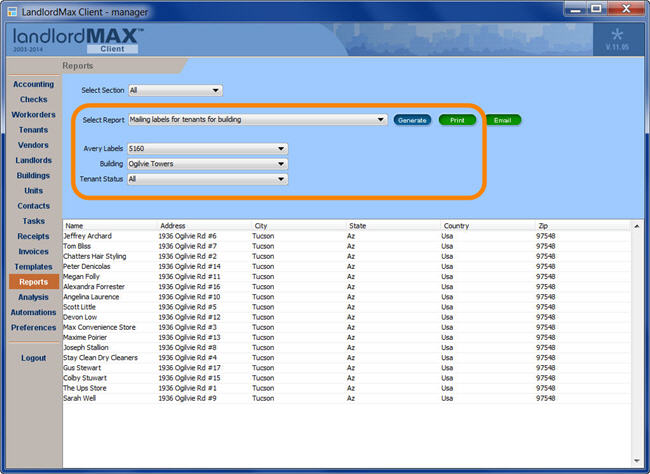This screenshot has width=650, height=474.
Task: Select the Tom Bliss row
Action: tap(347, 246)
